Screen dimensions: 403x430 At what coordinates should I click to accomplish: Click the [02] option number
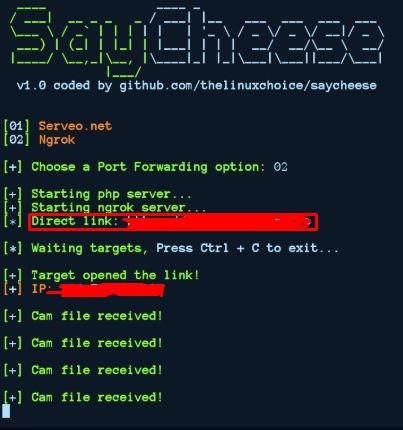(16, 140)
